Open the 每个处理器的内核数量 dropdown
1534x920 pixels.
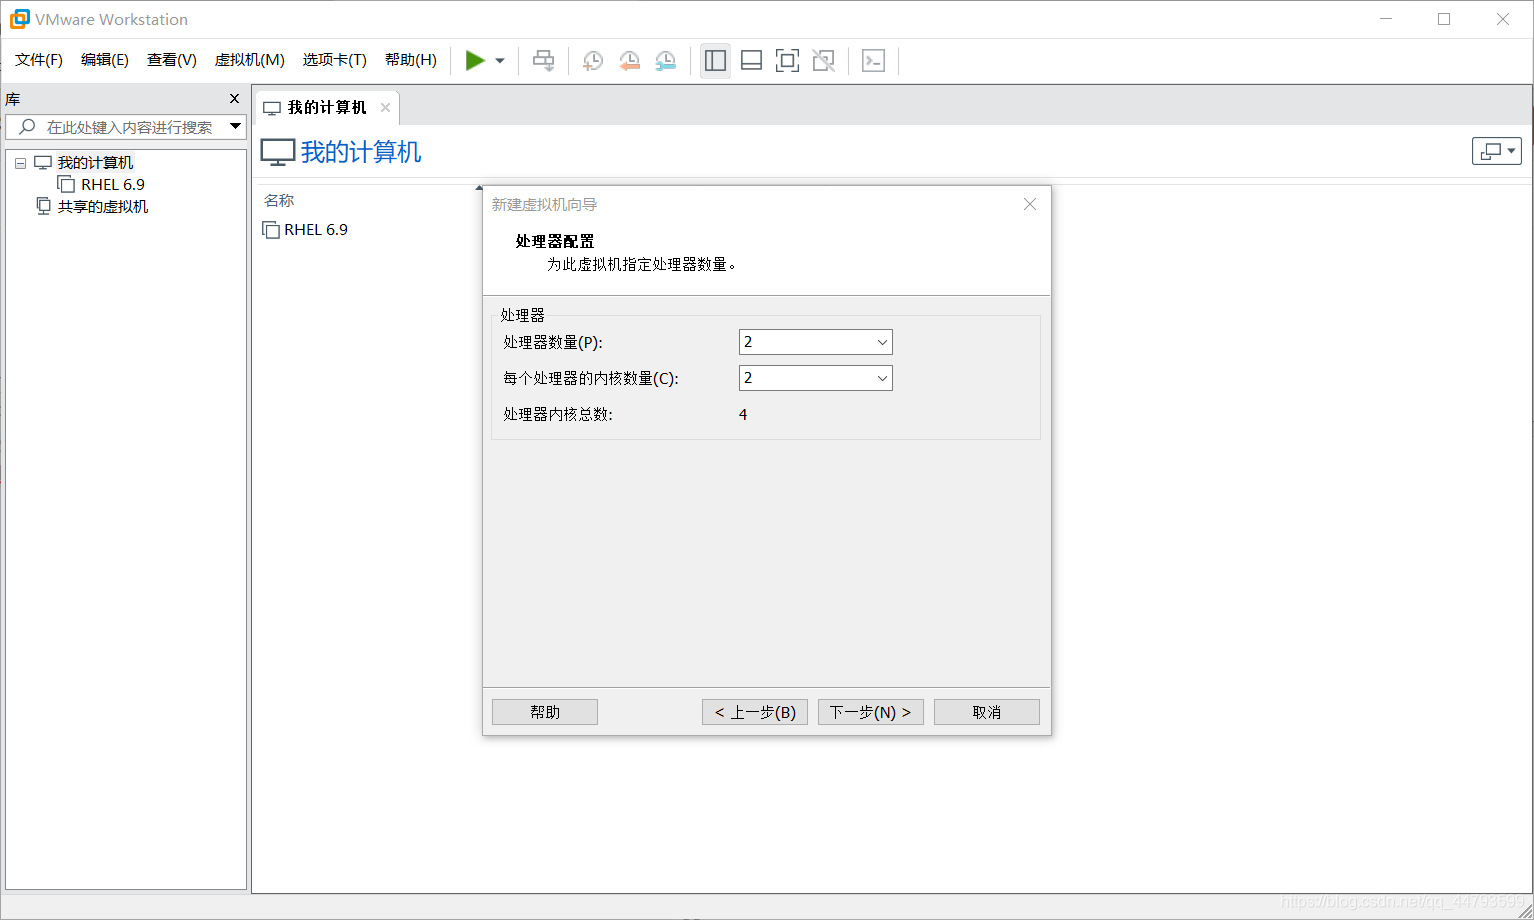880,377
